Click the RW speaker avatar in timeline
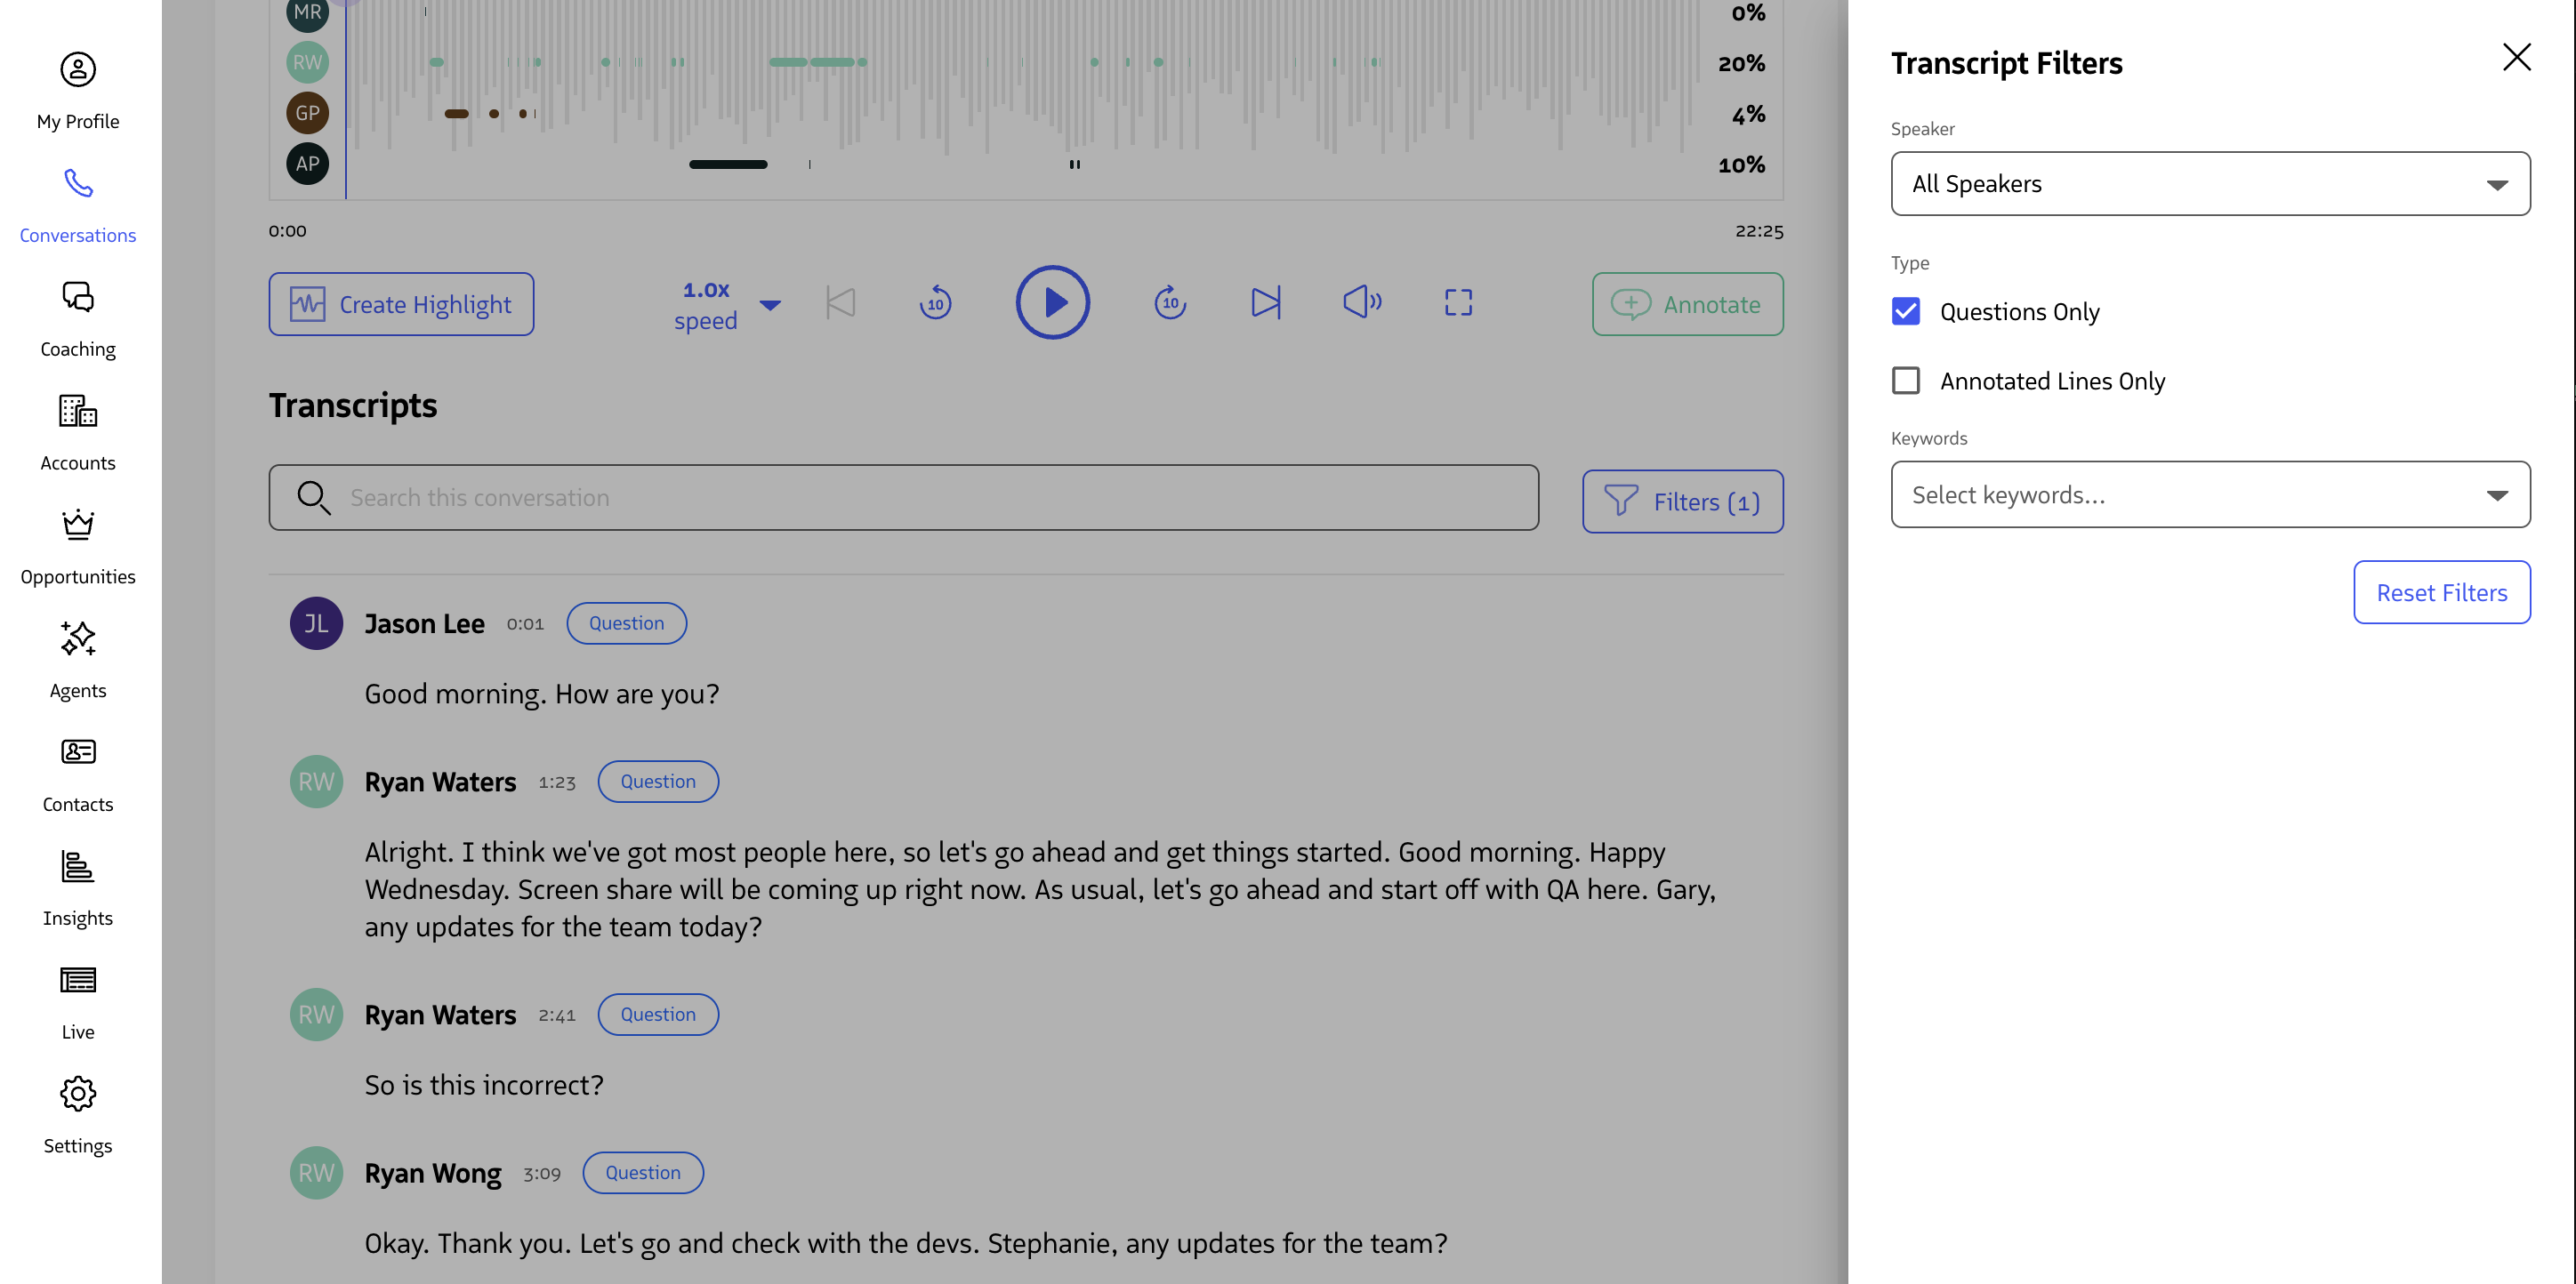Viewport: 2576px width, 1284px height. coord(308,62)
